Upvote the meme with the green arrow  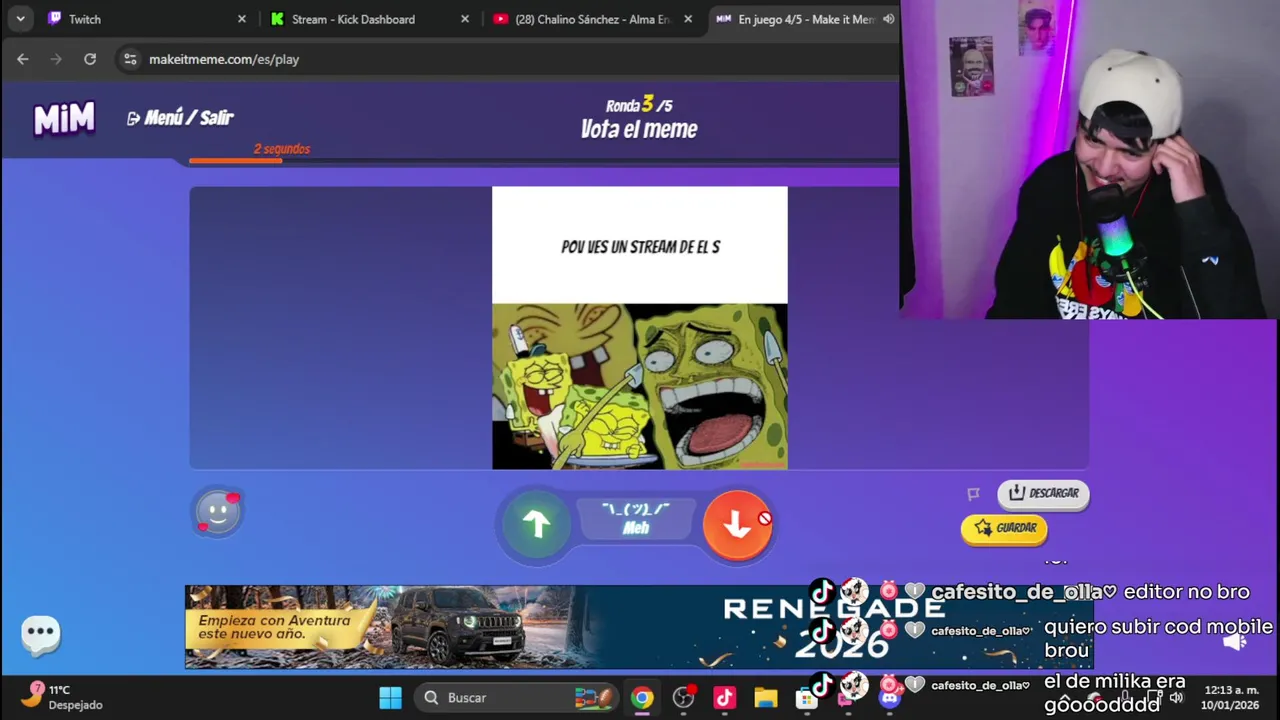click(x=537, y=523)
